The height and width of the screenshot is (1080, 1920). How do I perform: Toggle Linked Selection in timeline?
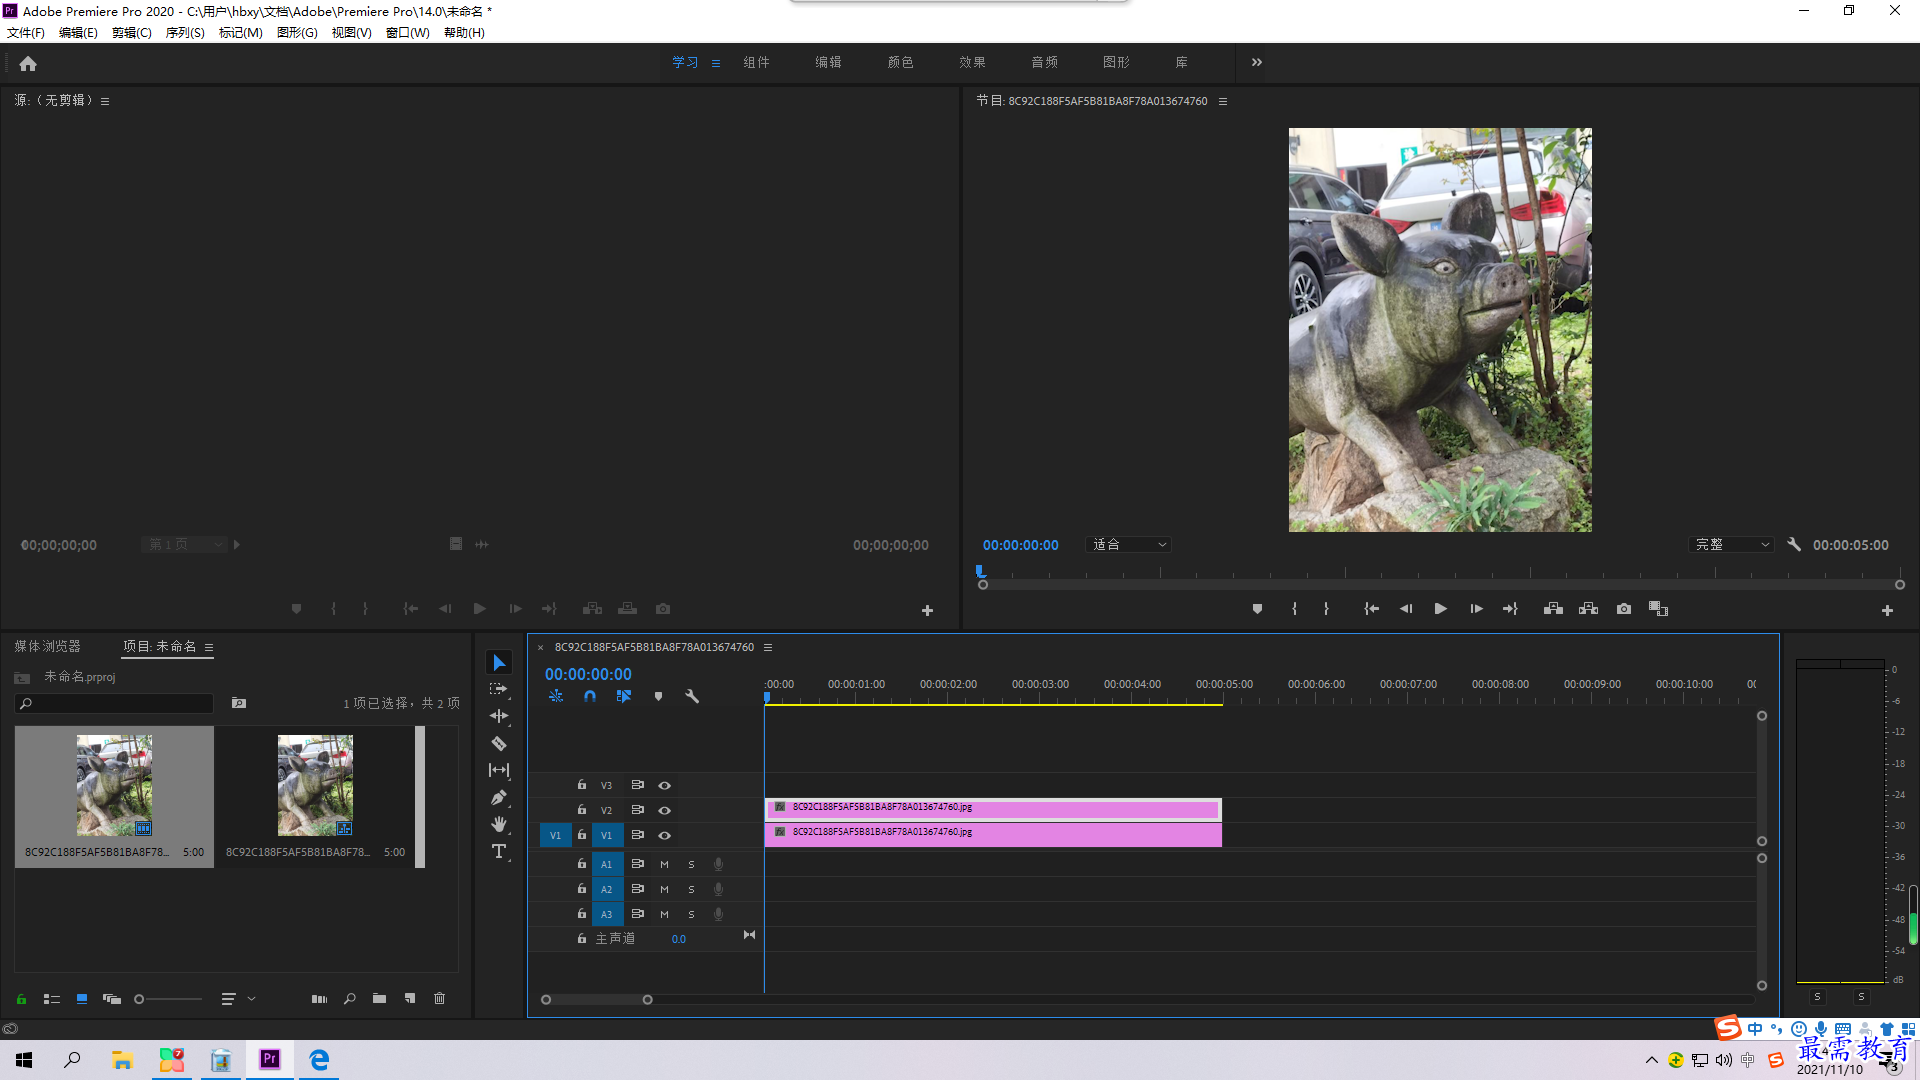coord(624,696)
